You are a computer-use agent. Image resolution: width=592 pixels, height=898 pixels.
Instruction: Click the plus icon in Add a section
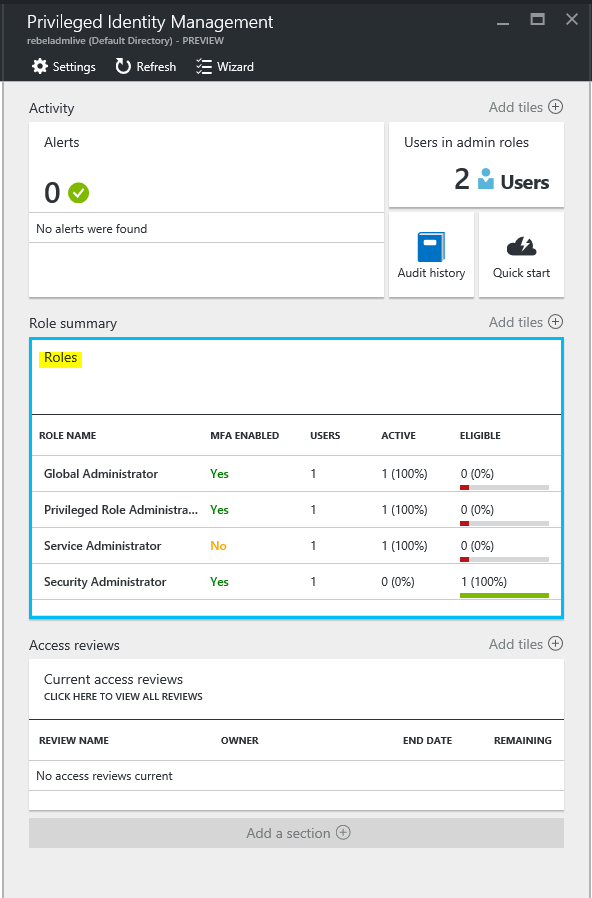(x=343, y=832)
